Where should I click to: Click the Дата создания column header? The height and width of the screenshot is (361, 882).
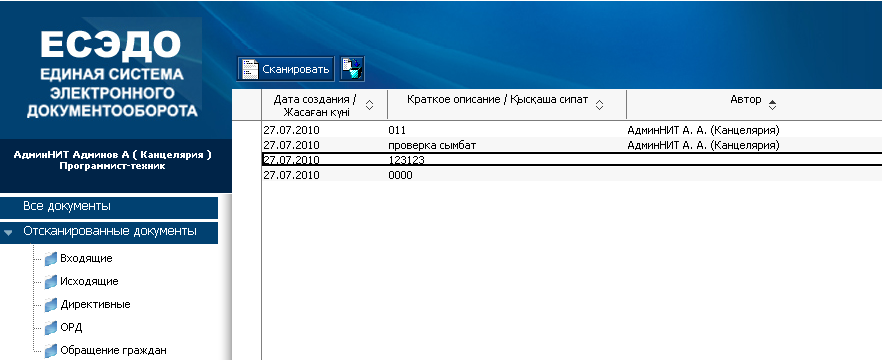coord(325,105)
